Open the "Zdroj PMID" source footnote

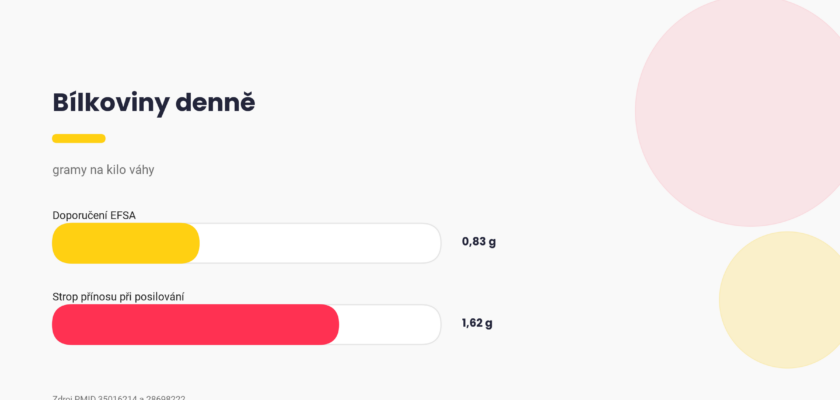(119, 397)
